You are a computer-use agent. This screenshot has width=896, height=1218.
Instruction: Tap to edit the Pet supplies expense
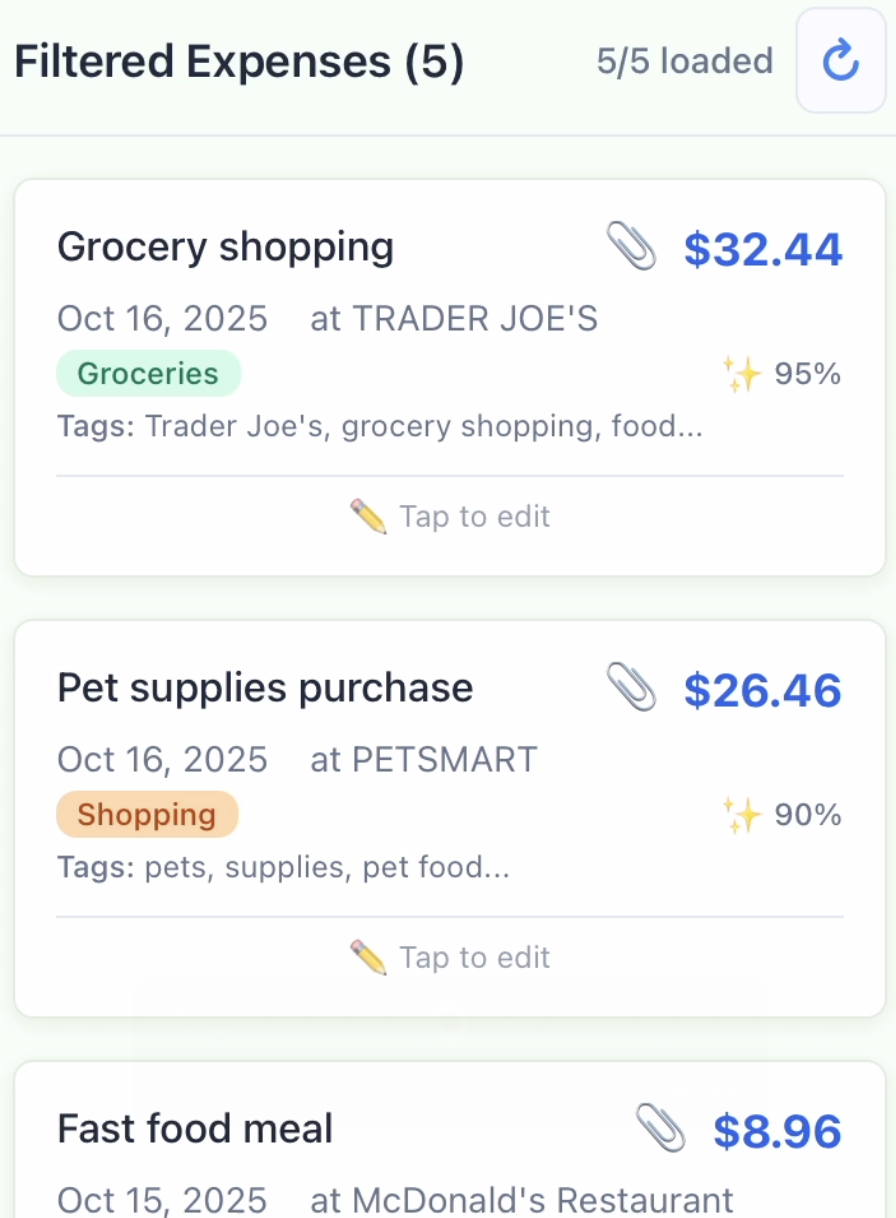(475, 958)
